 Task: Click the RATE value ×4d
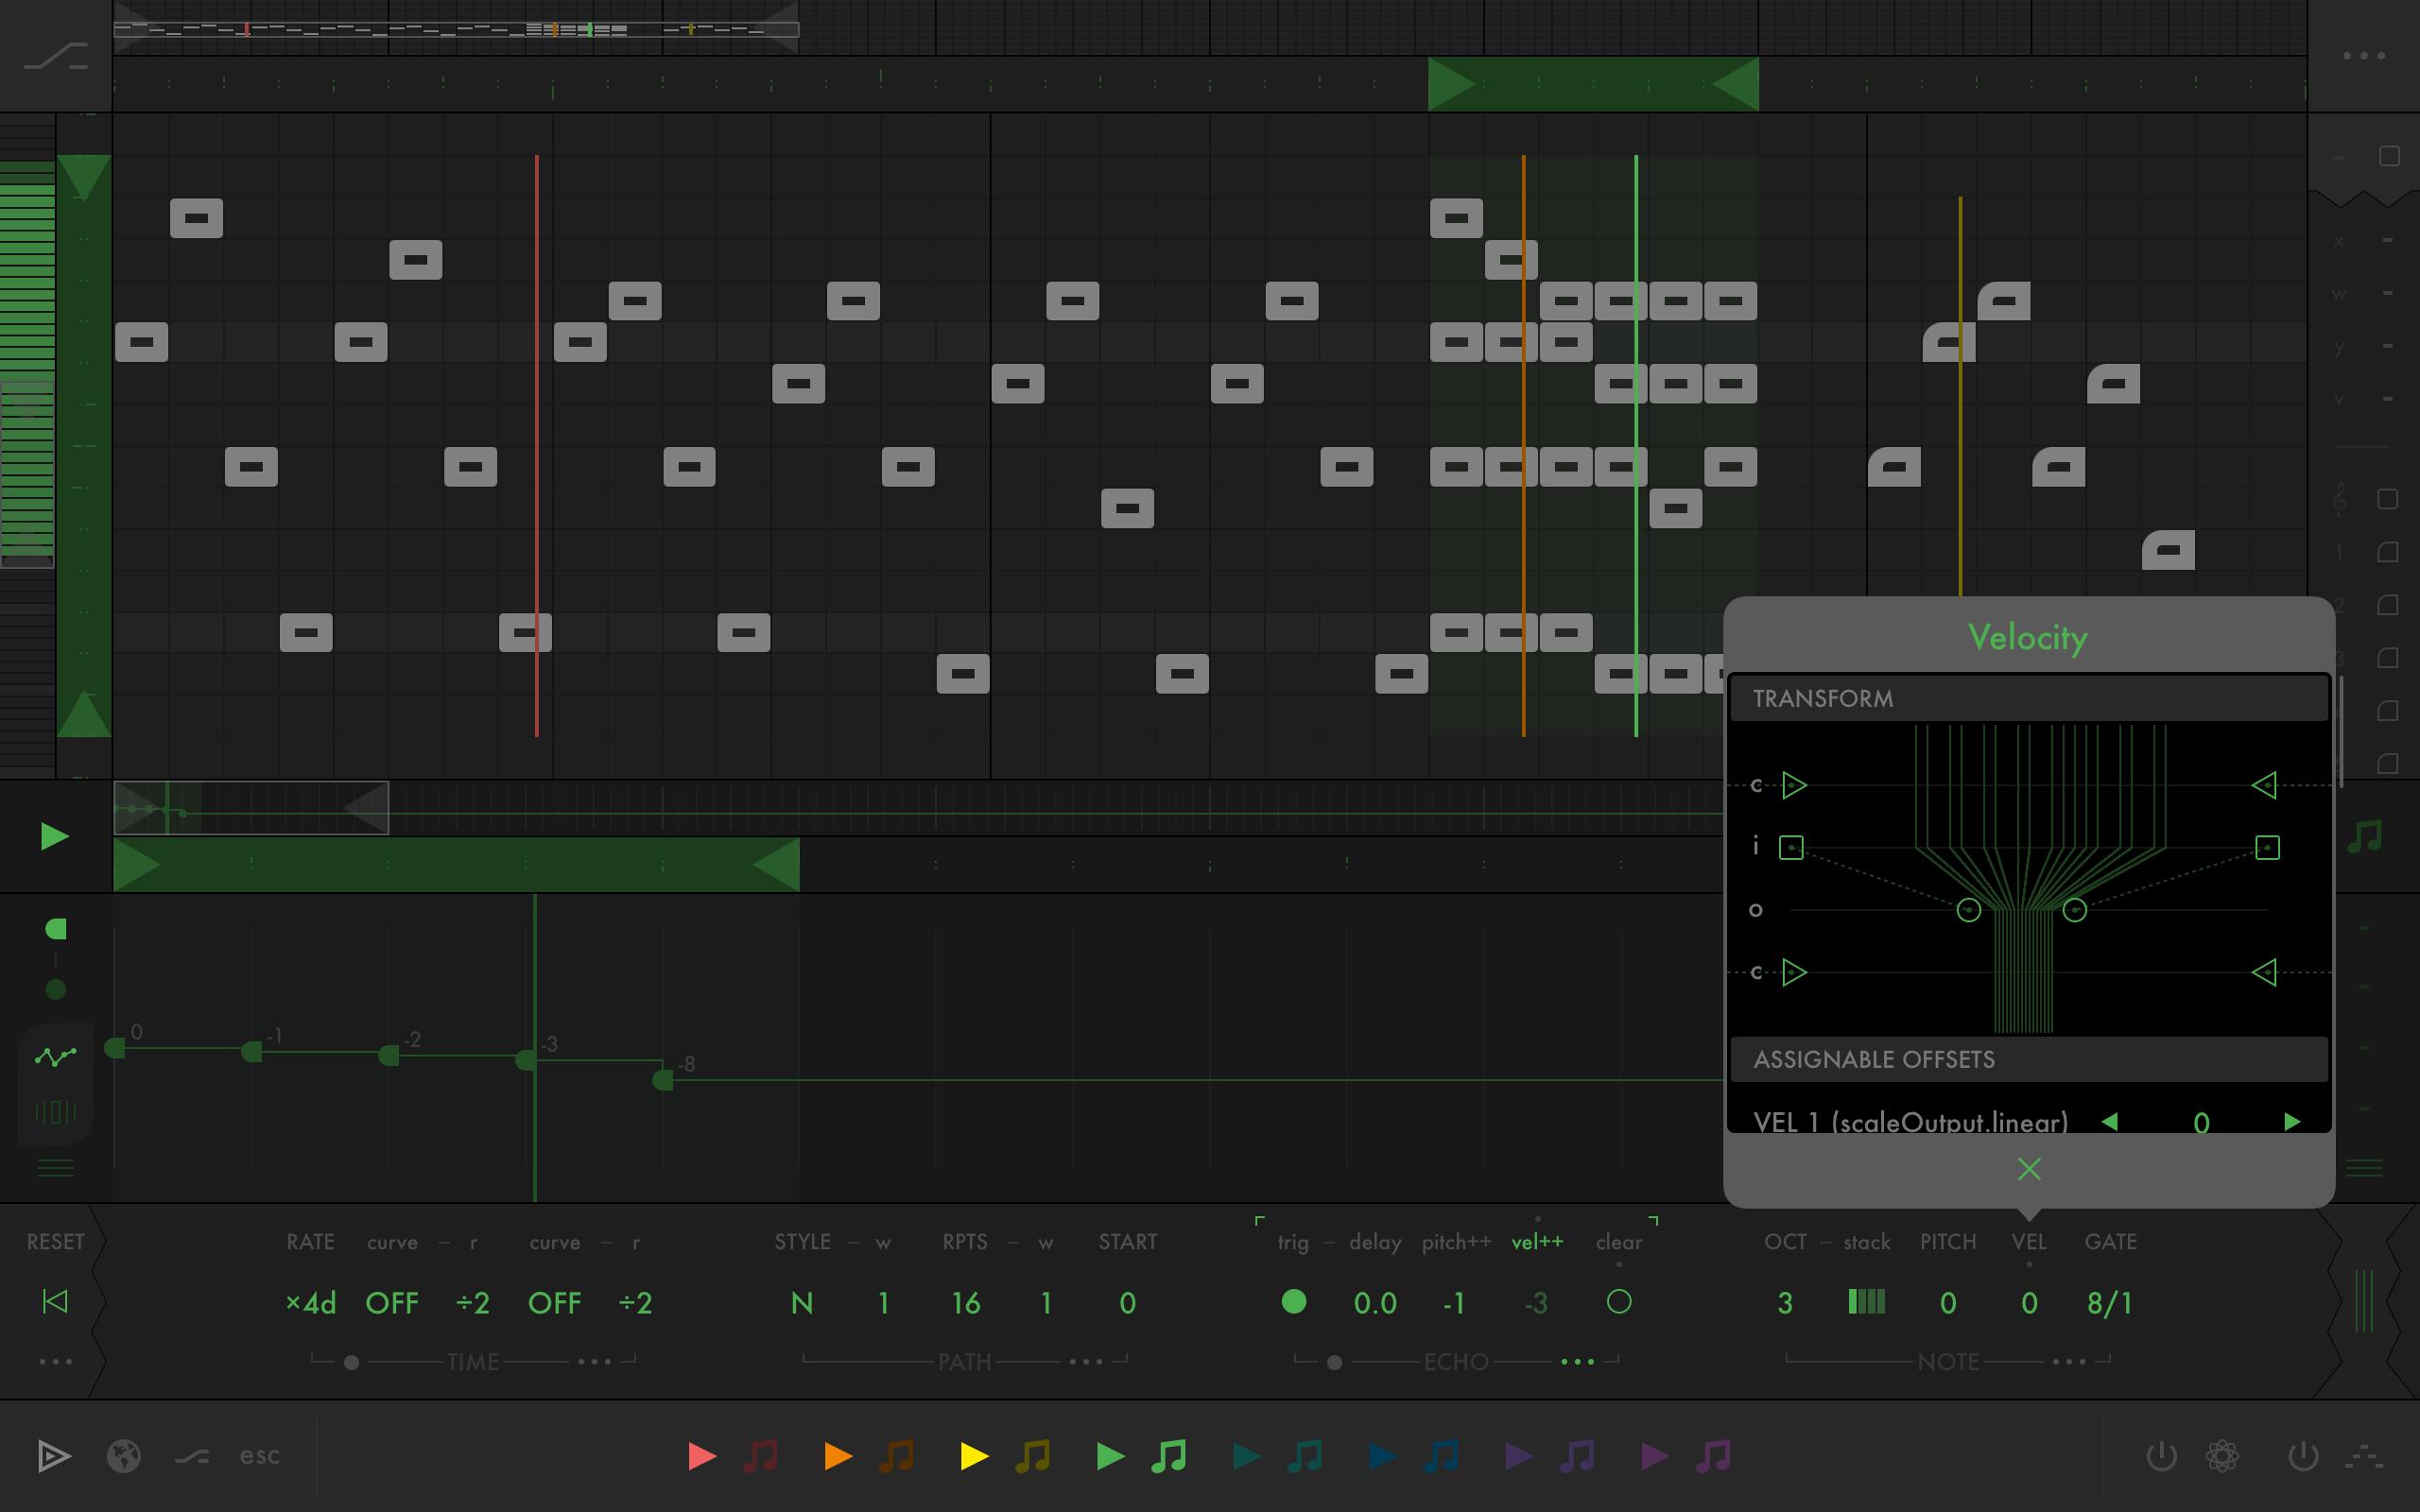click(311, 1303)
